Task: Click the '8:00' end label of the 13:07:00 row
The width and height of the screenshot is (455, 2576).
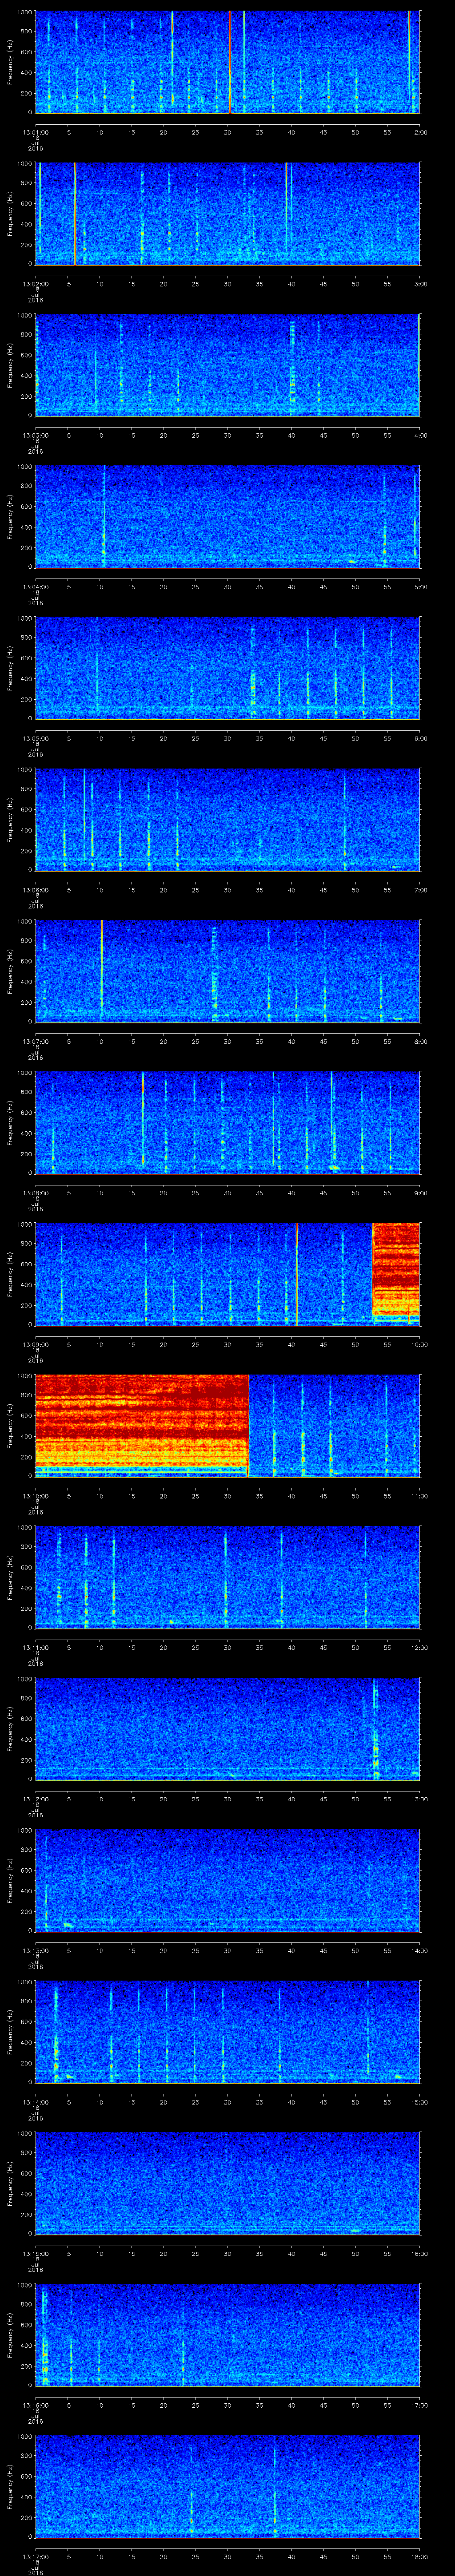Action: click(x=420, y=1041)
